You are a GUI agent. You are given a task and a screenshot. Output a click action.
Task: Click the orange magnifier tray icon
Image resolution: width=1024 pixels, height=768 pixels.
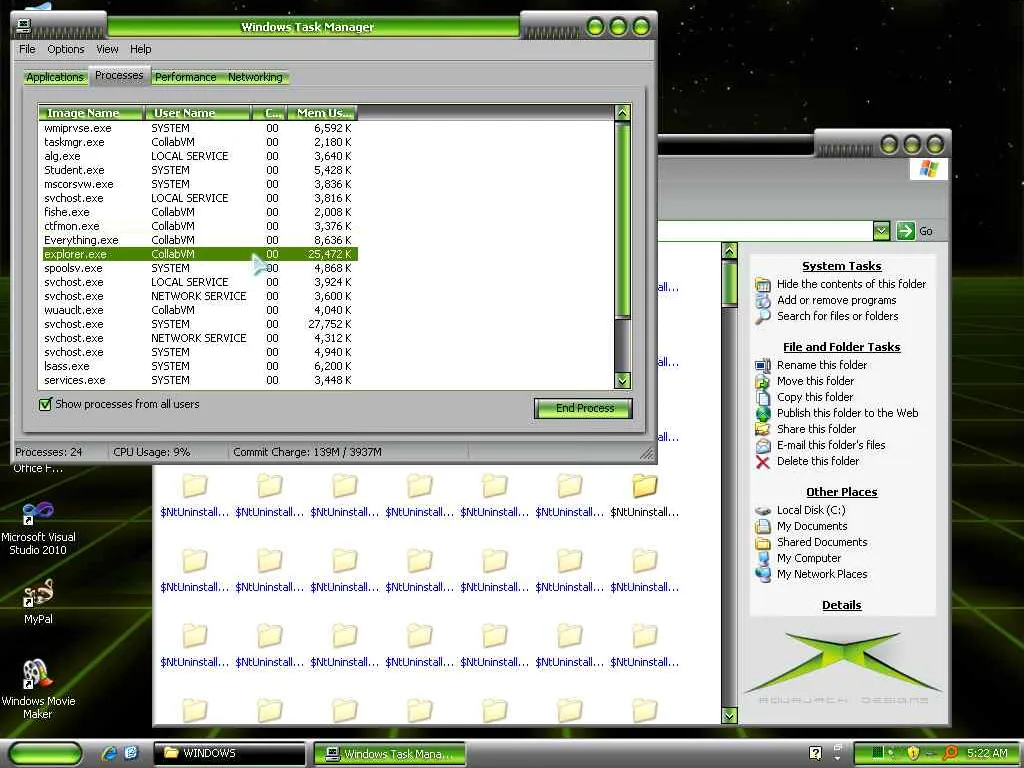pyautogui.click(x=950, y=753)
